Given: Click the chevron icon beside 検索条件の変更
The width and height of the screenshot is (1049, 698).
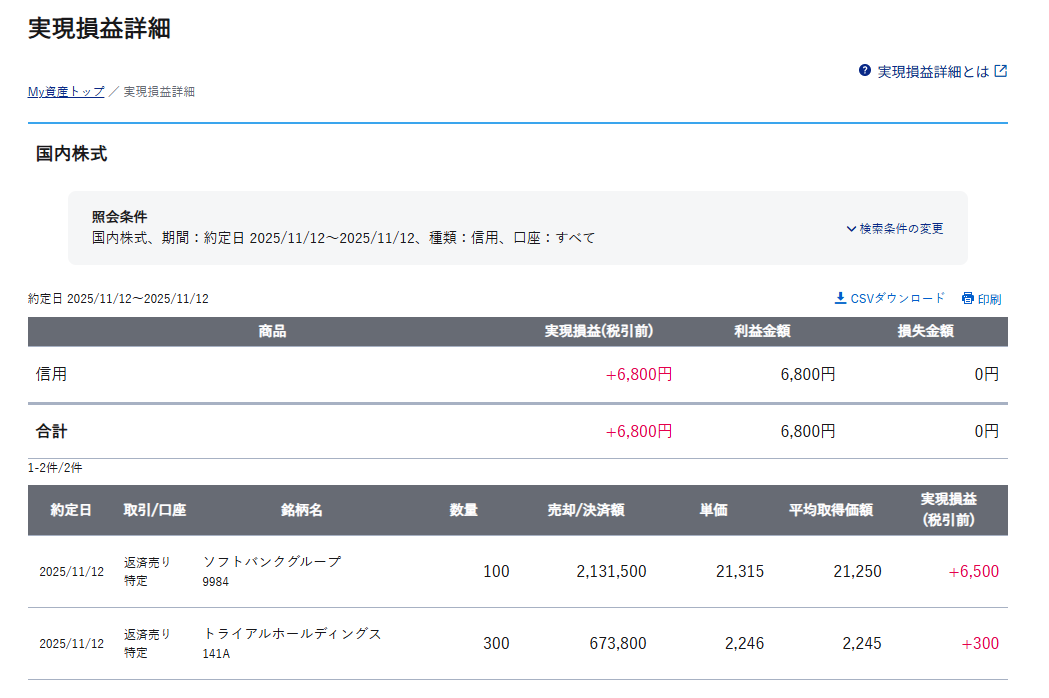Looking at the screenshot, I should pyautogui.click(x=851, y=228).
